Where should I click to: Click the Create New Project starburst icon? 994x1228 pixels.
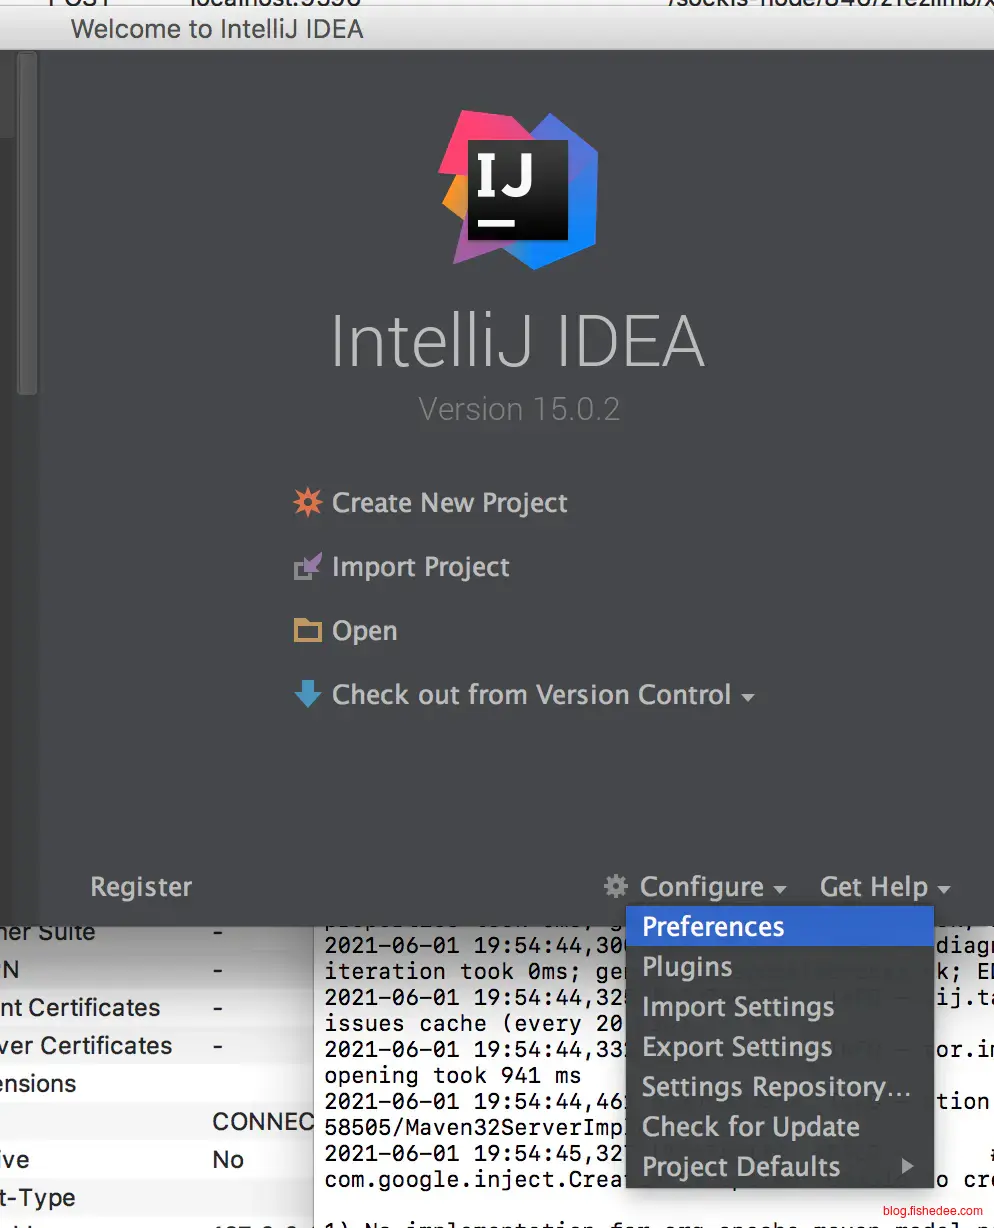(x=307, y=502)
